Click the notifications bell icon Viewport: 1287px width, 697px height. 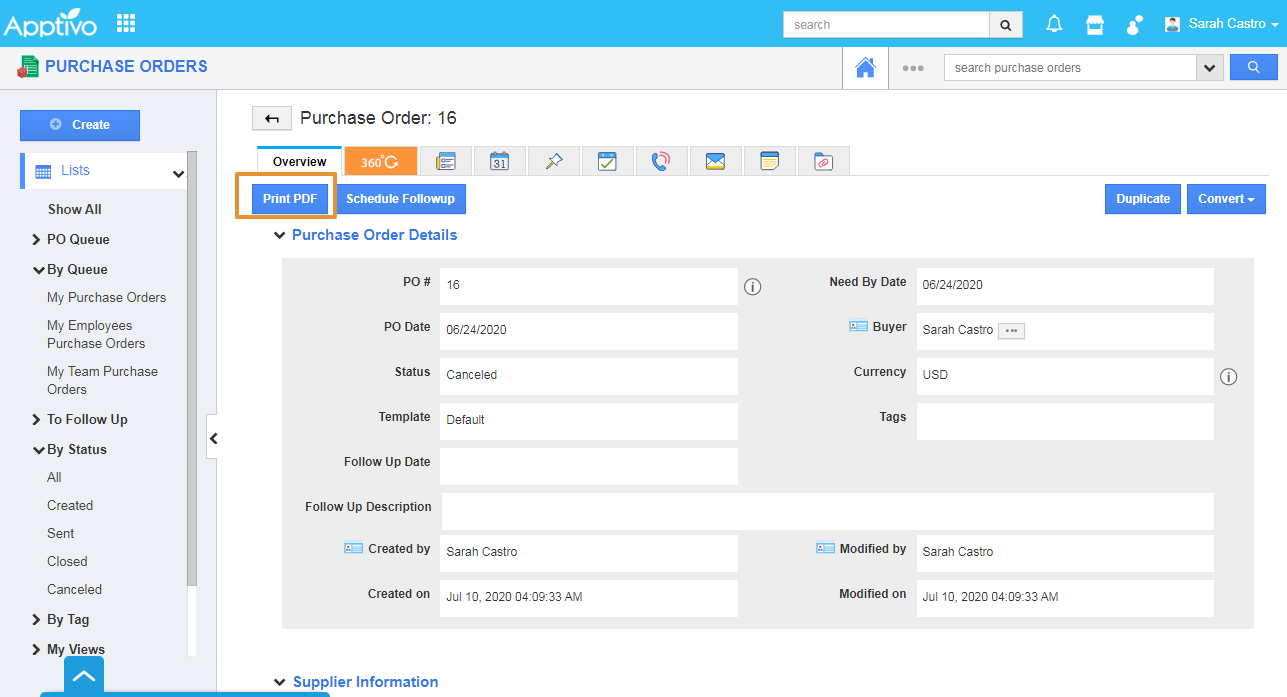1054,24
